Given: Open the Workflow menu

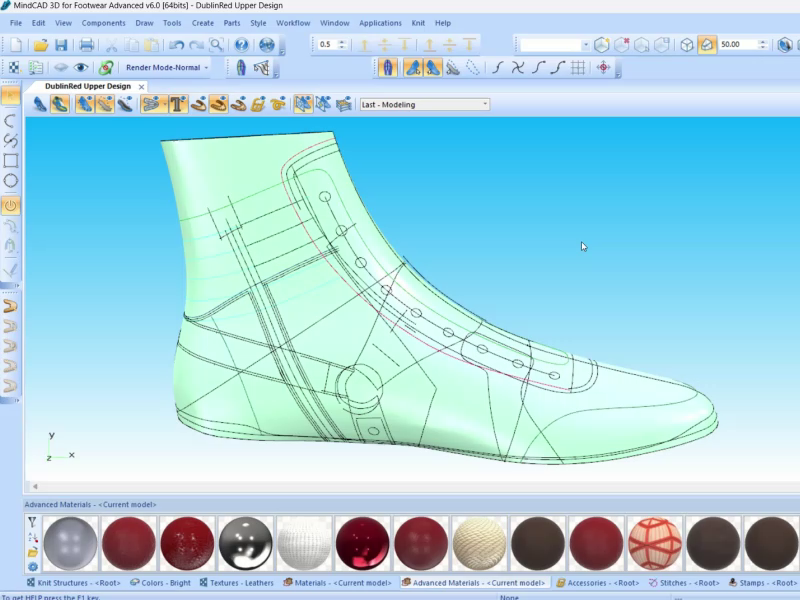Looking at the screenshot, I should pyautogui.click(x=293, y=23).
